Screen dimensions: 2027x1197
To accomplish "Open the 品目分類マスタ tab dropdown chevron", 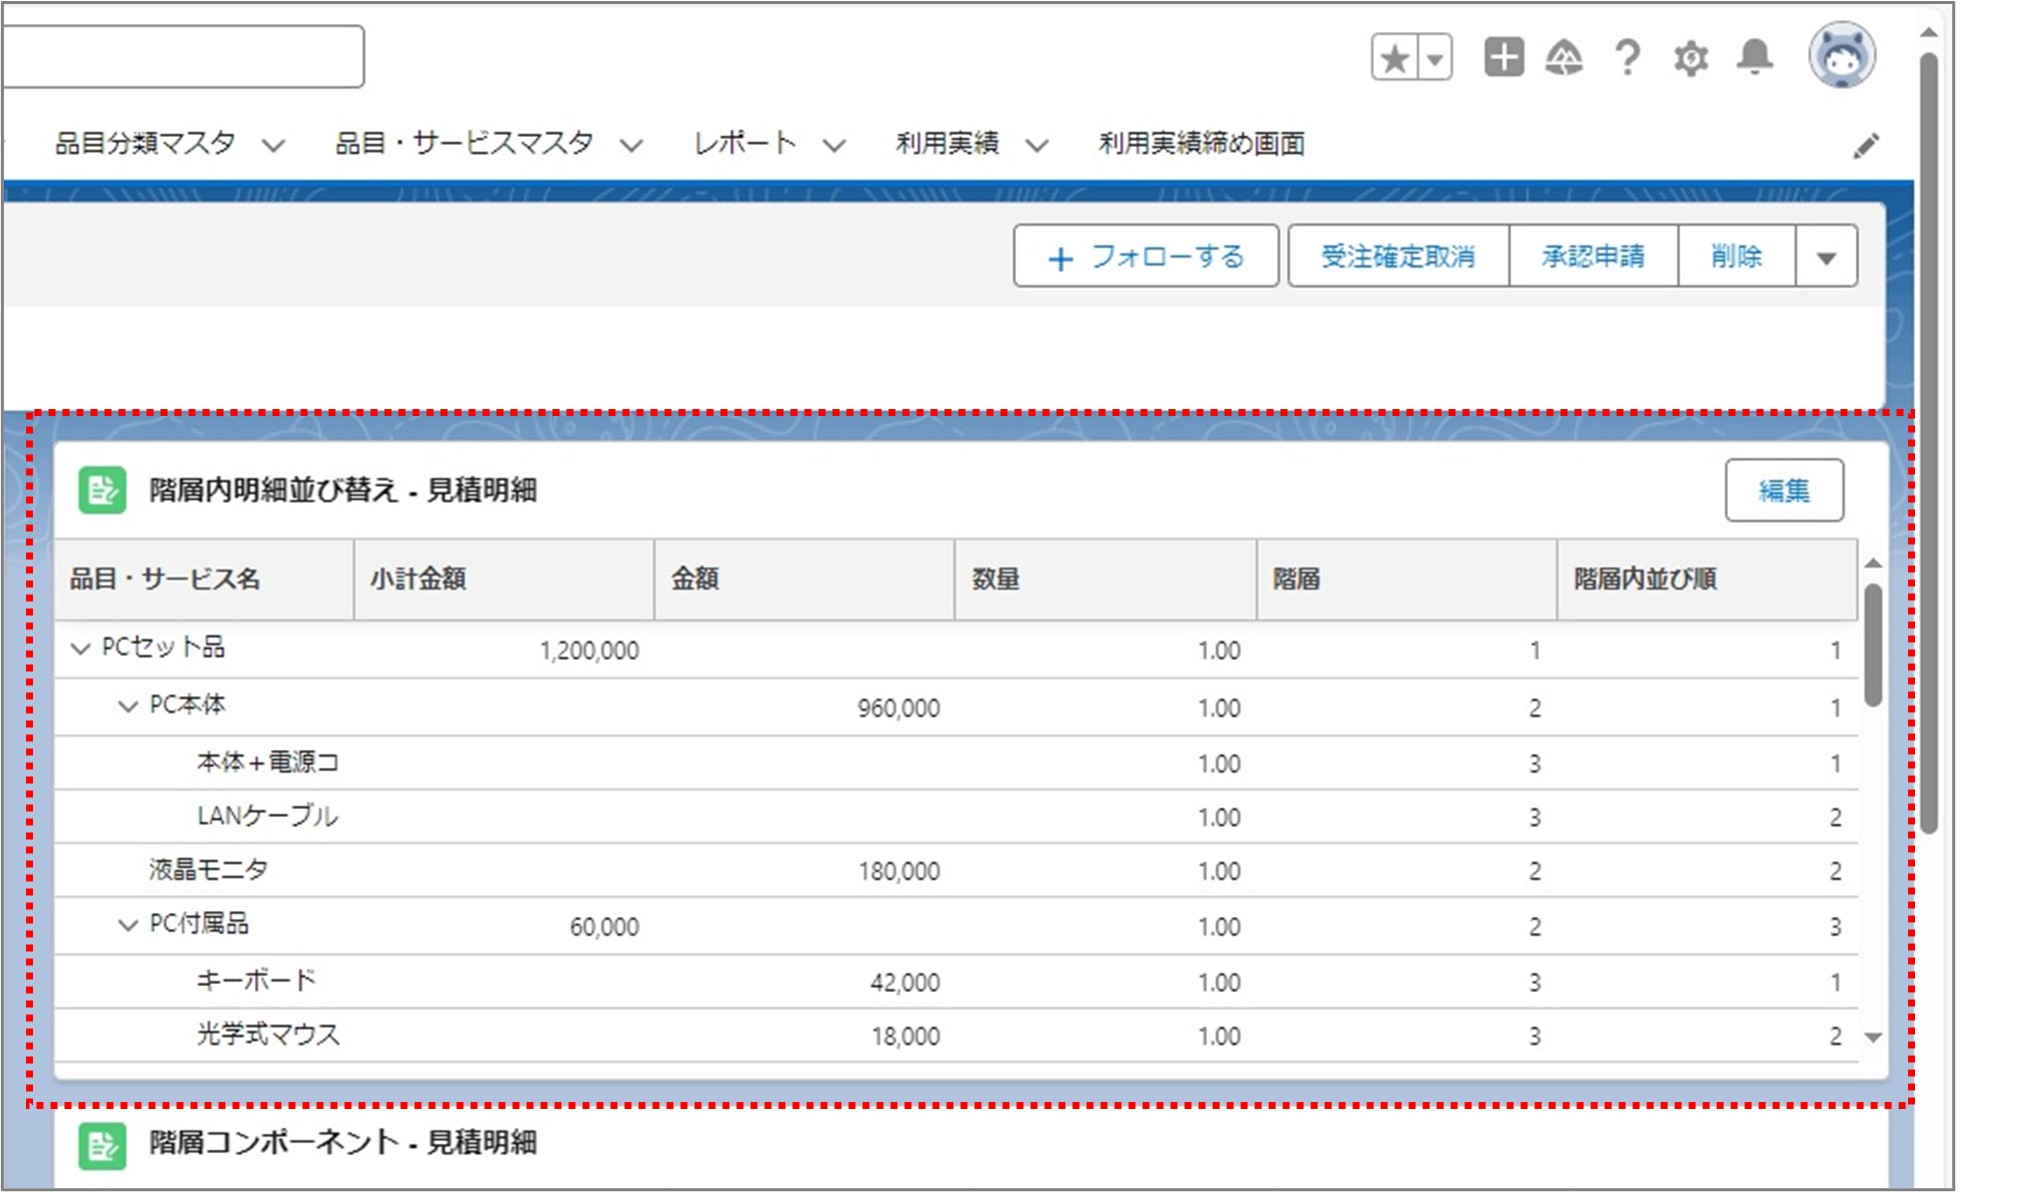I will tap(273, 146).
